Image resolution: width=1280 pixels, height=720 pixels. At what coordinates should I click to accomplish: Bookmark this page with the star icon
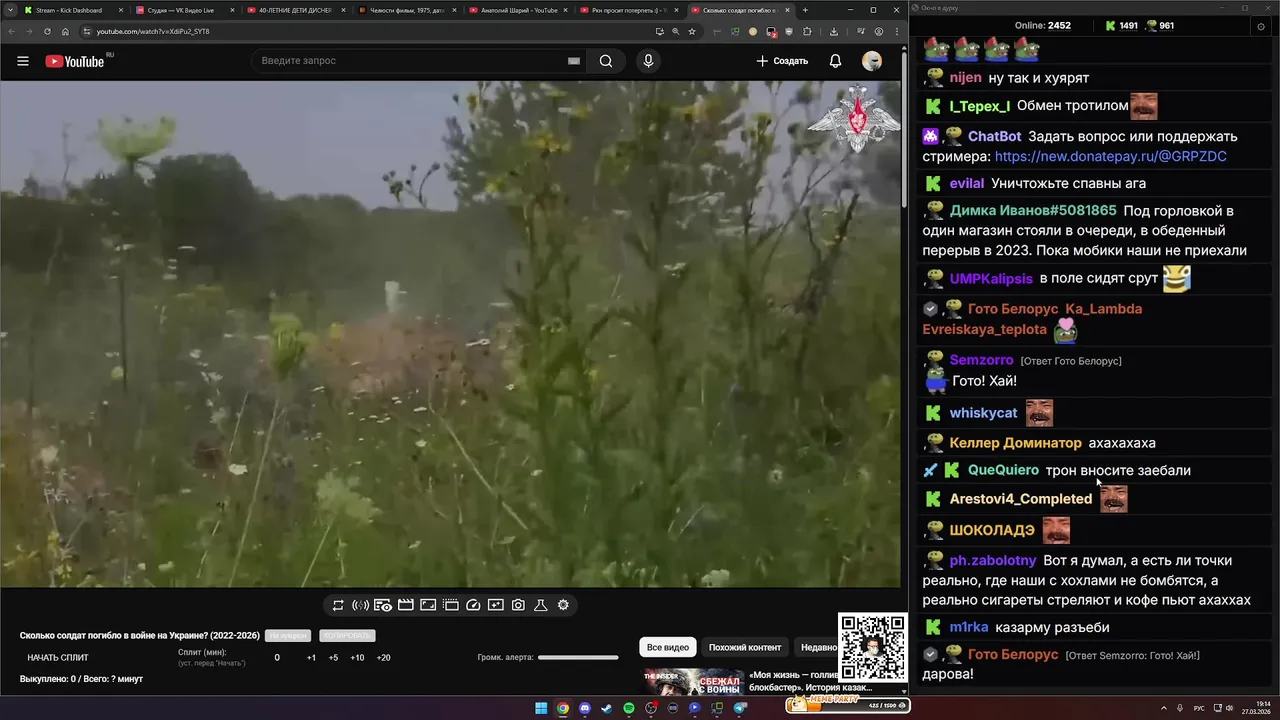pos(692,31)
